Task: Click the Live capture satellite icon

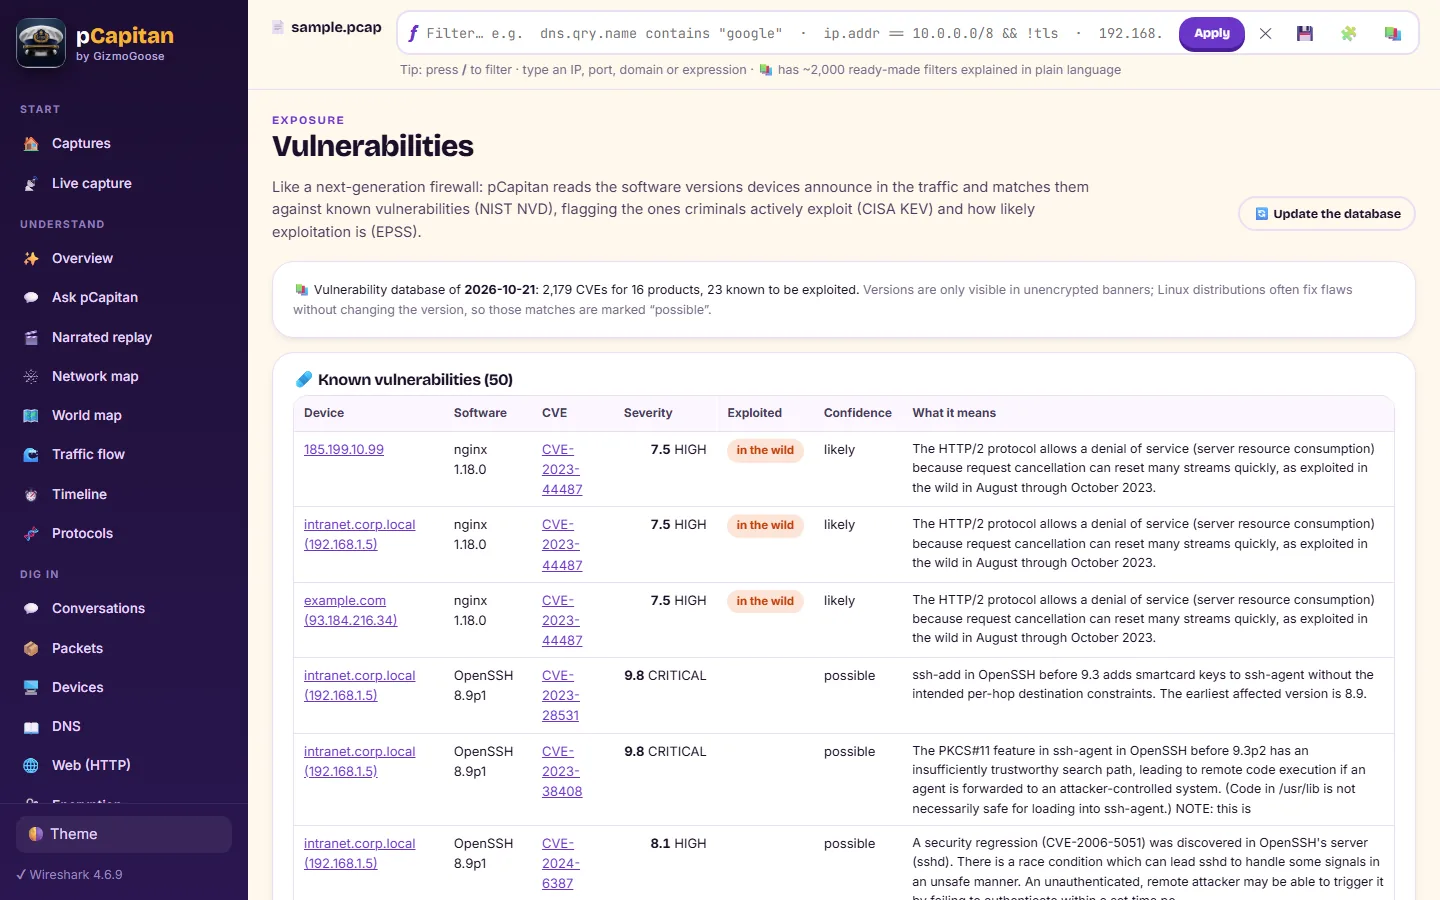Action: tap(31, 184)
